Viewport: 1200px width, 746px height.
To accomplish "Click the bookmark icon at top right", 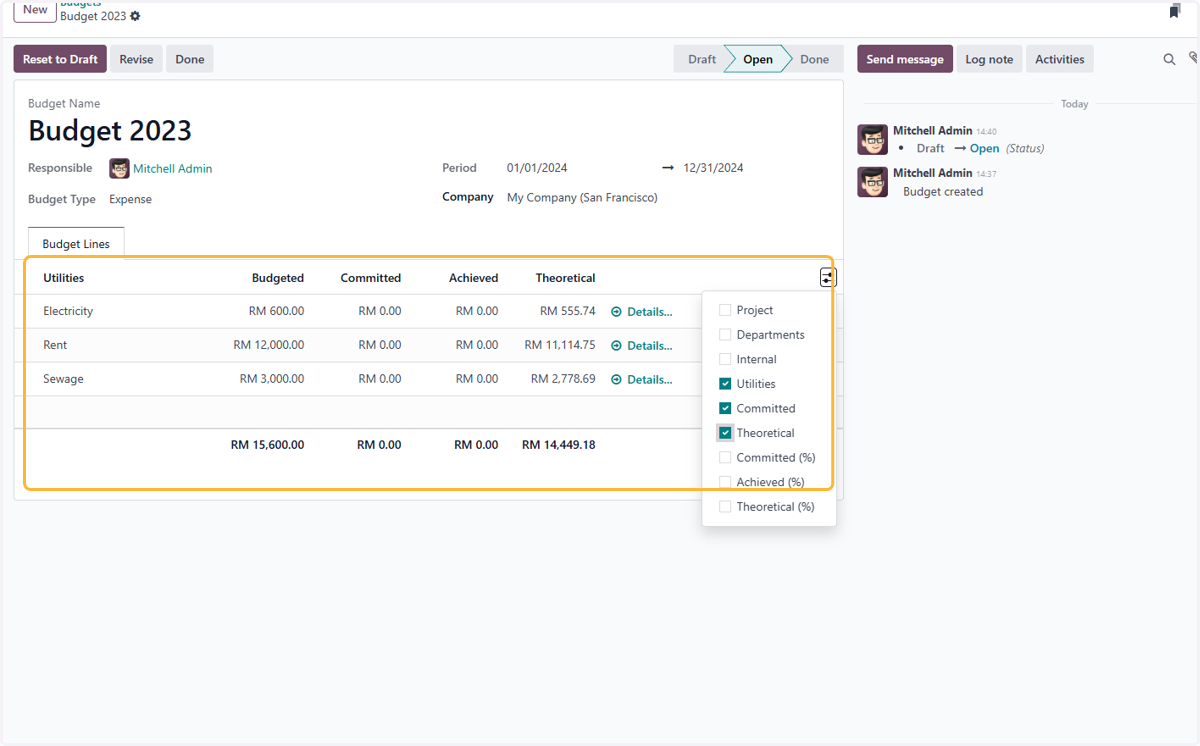I will [x=1175, y=11].
